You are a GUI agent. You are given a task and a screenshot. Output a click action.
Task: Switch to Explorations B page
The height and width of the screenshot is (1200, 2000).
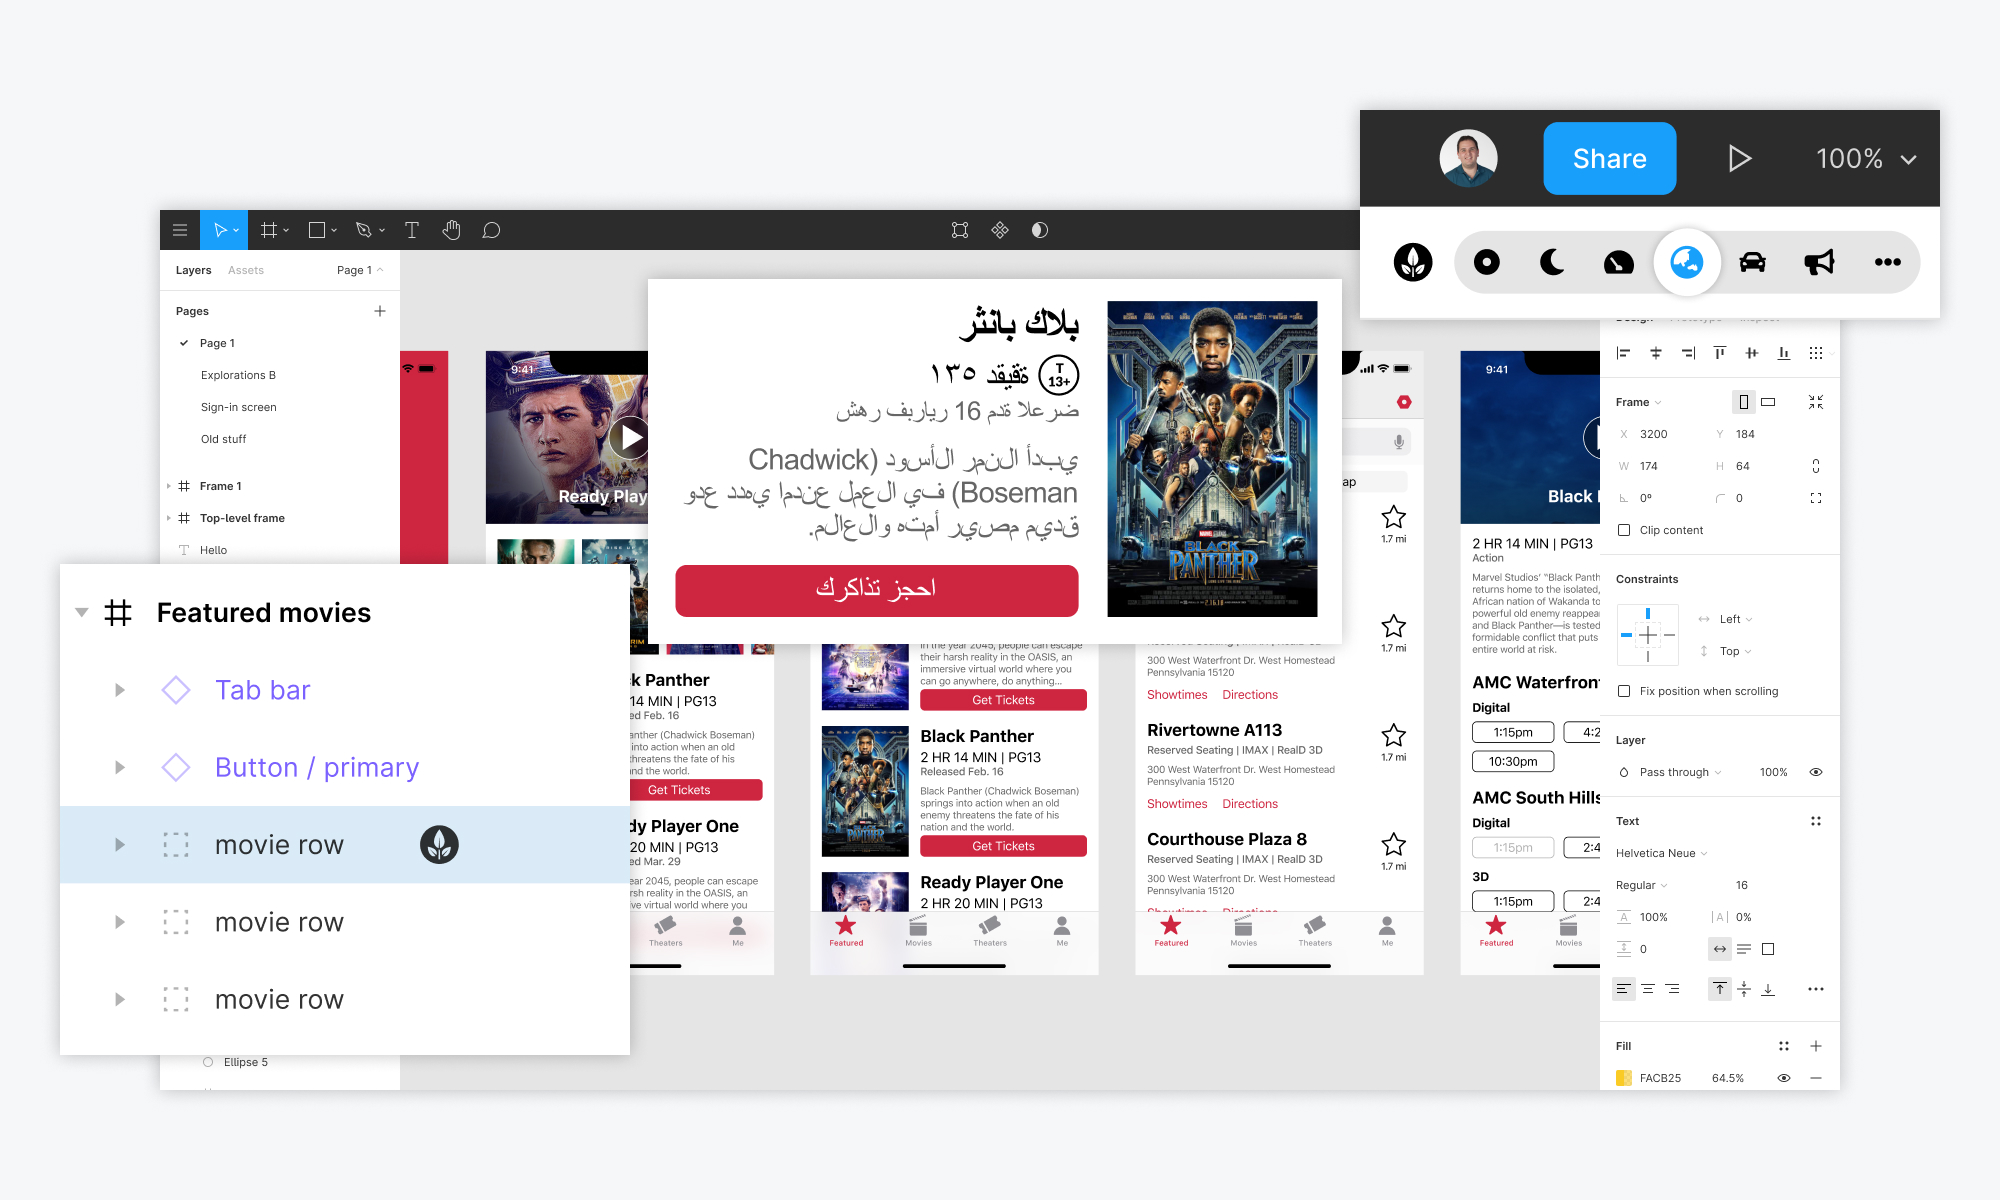click(x=236, y=374)
